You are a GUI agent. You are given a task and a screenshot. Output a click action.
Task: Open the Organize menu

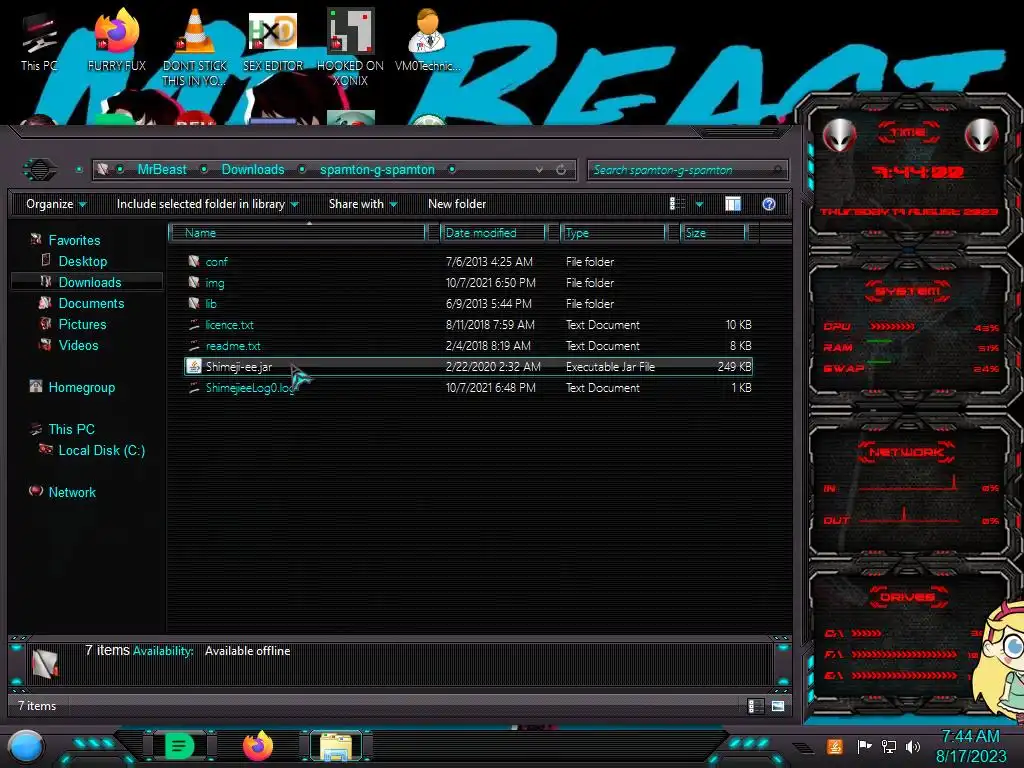click(x=56, y=204)
